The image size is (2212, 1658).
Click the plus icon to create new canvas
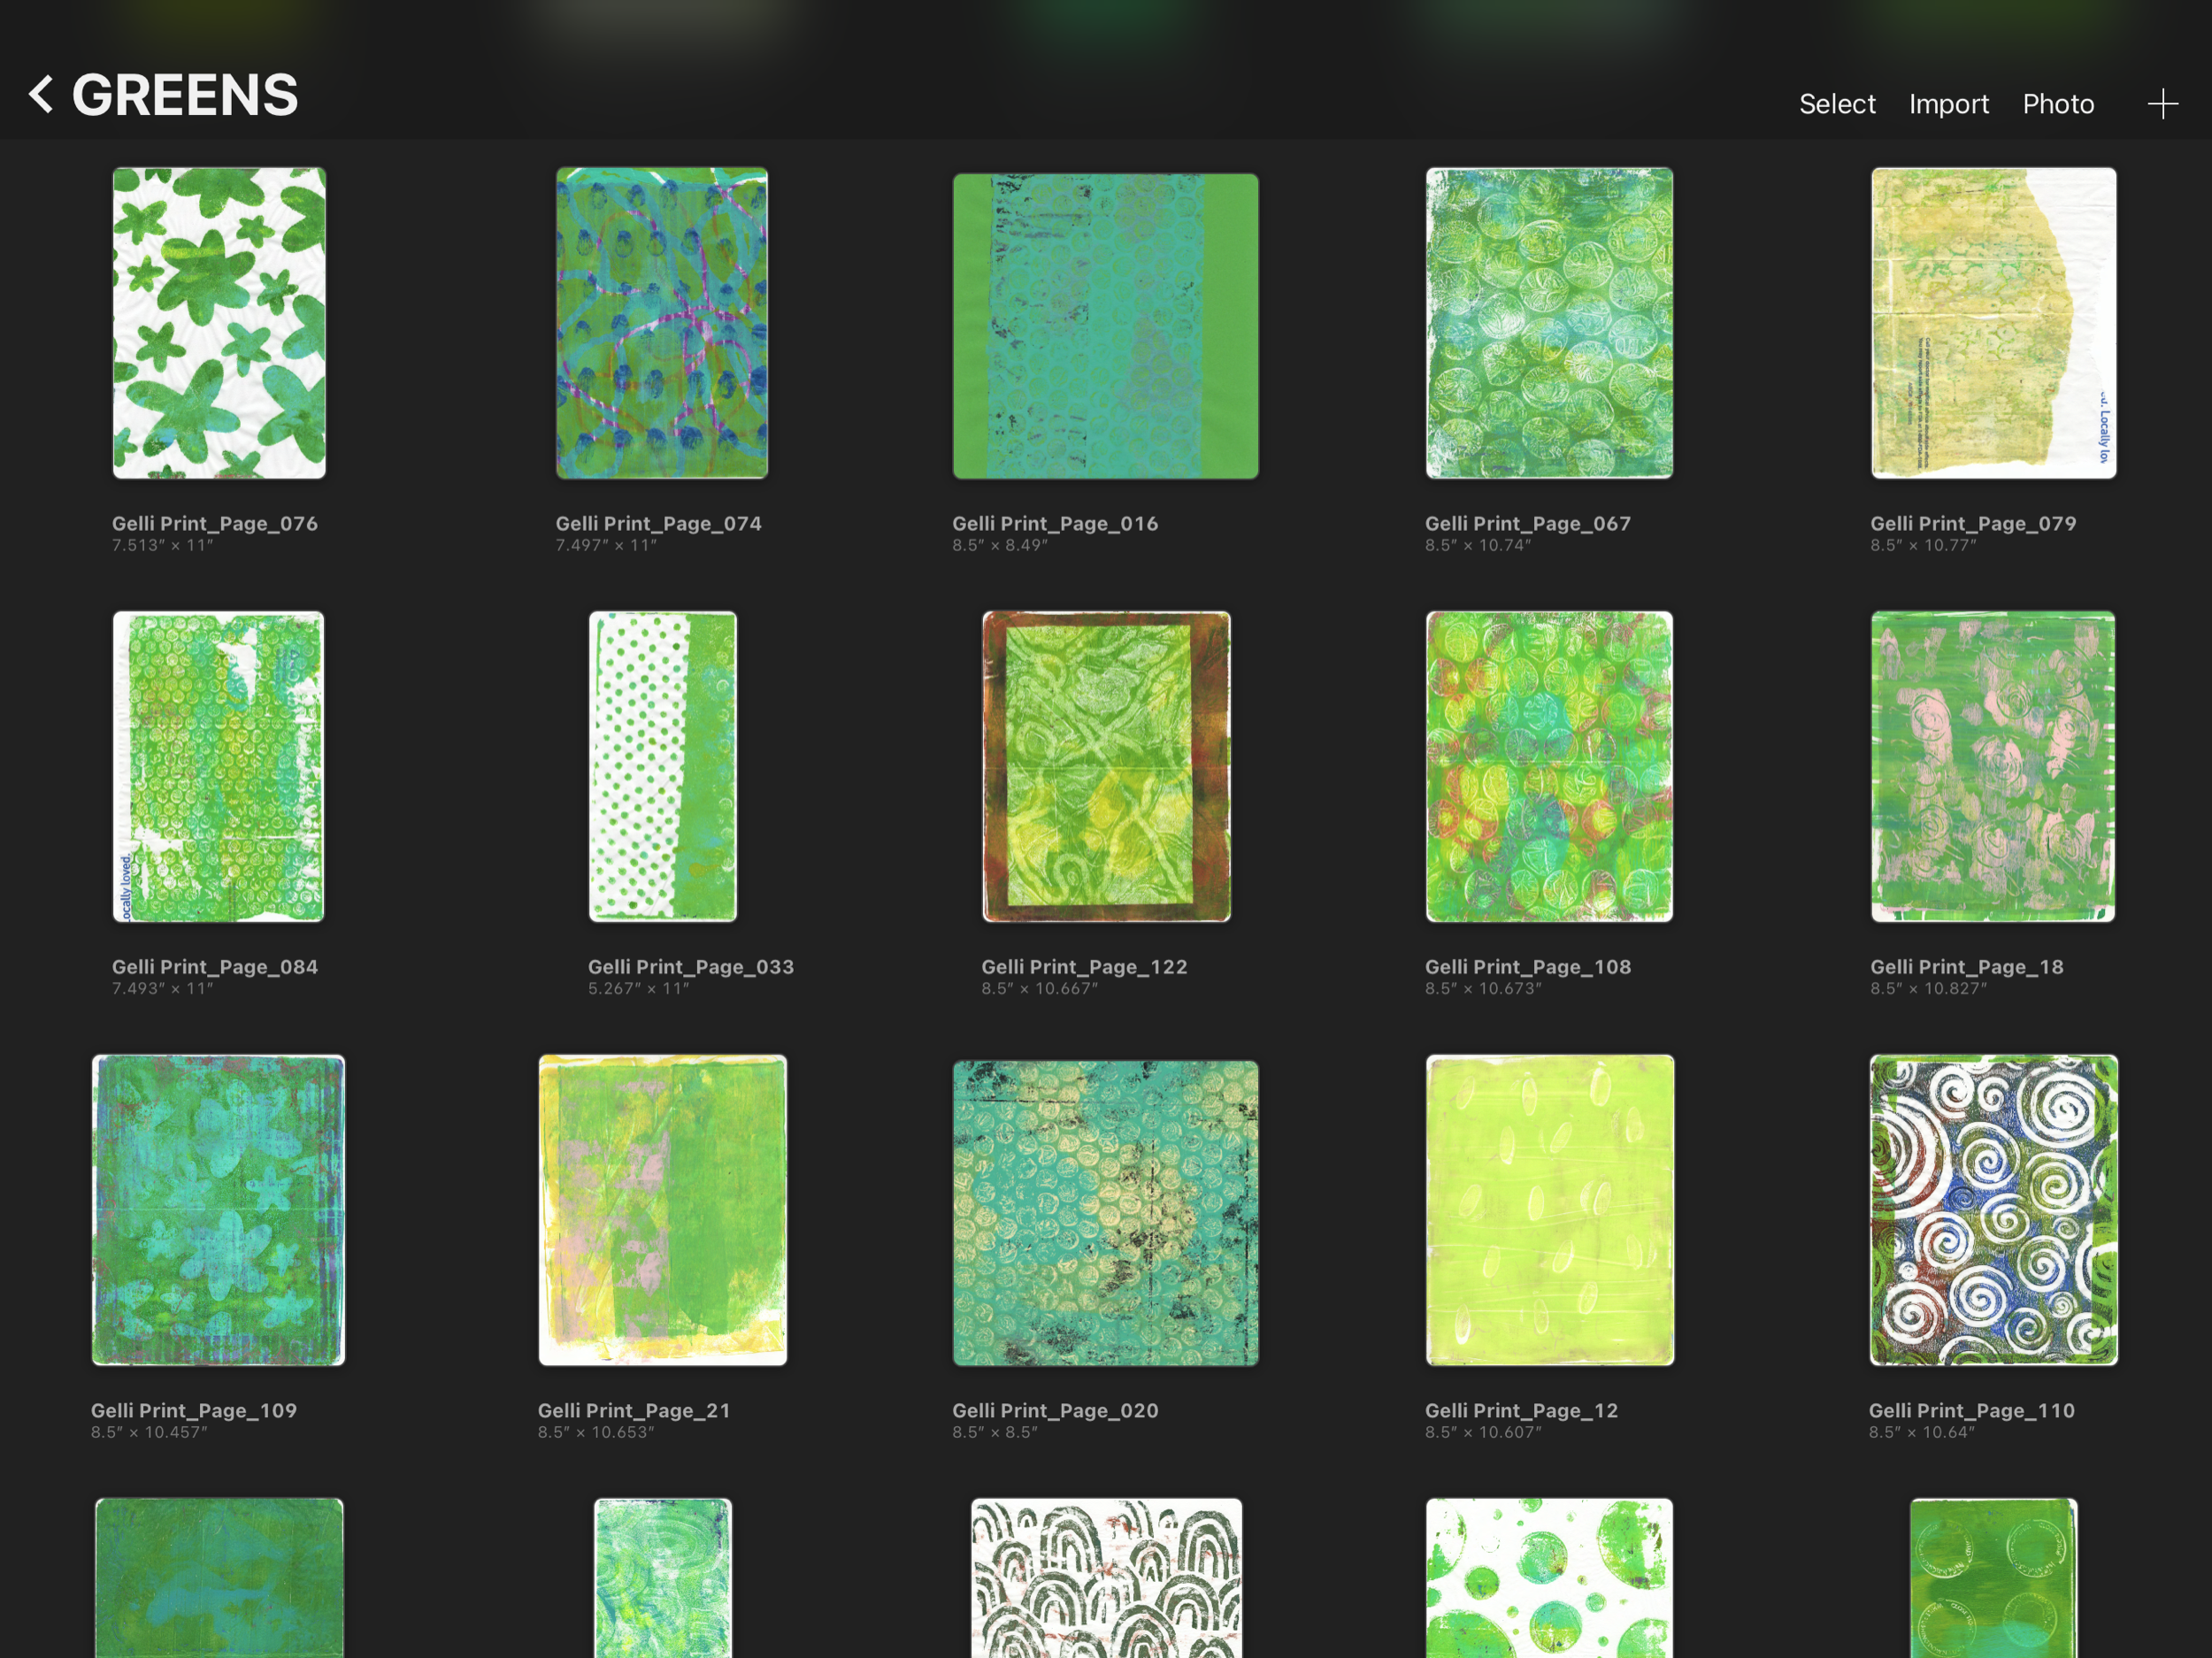pos(2162,104)
